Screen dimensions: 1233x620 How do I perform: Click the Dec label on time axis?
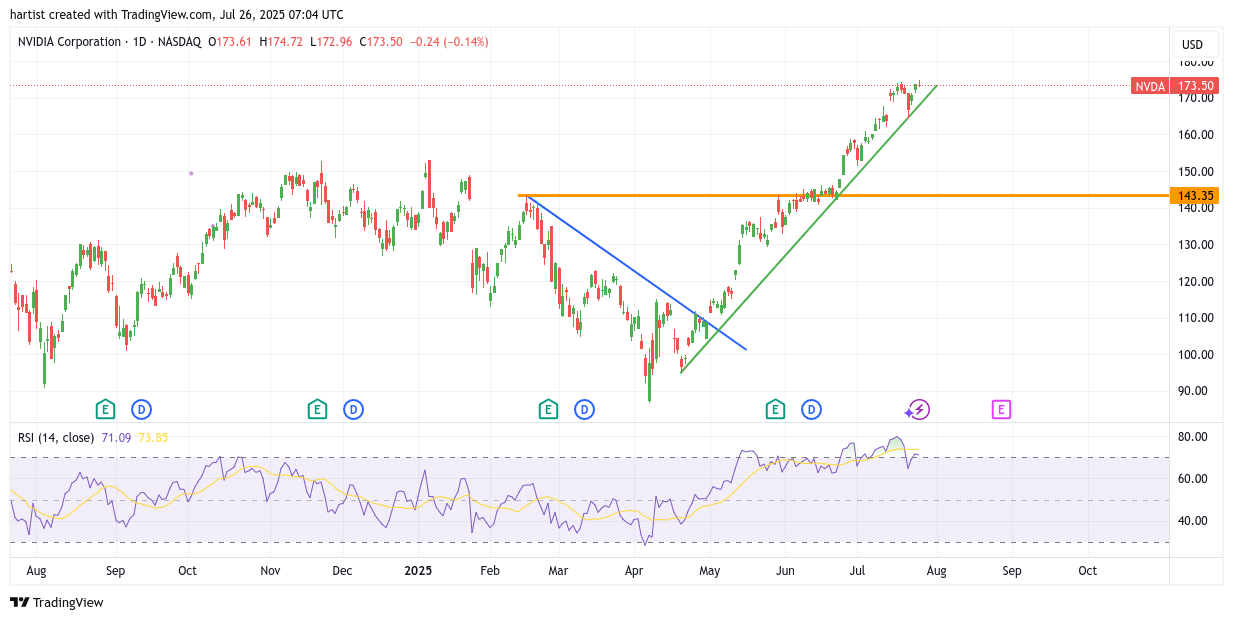click(342, 571)
